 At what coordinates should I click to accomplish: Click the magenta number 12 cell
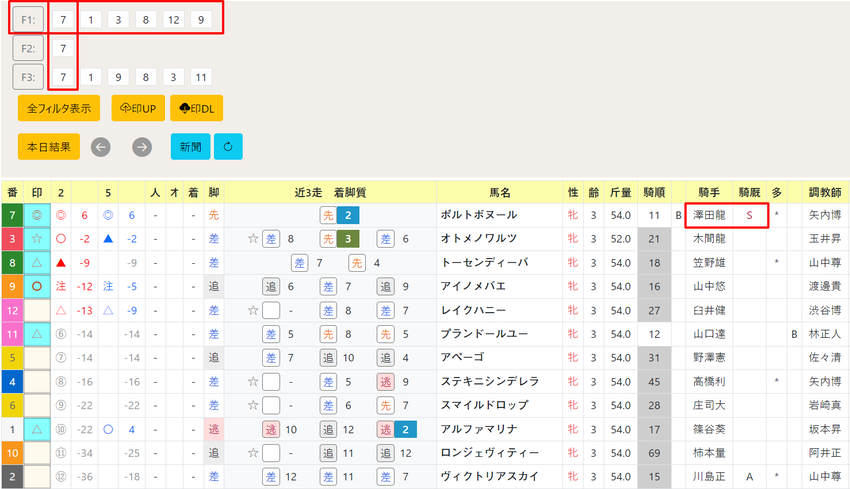pyautogui.click(x=12, y=310)
